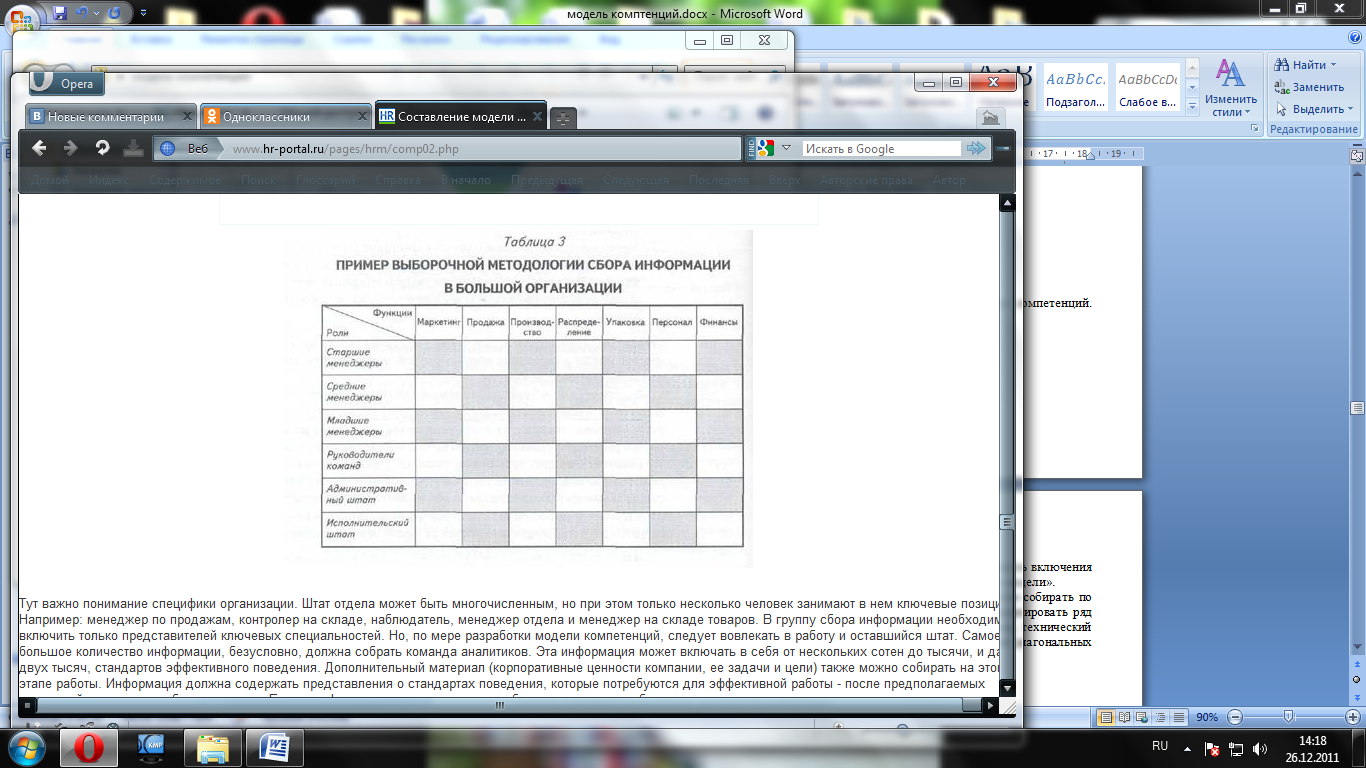Screen dimensions: 1366x768
Task: Click Найти in Word's editing group
Action: [1301, 65]
